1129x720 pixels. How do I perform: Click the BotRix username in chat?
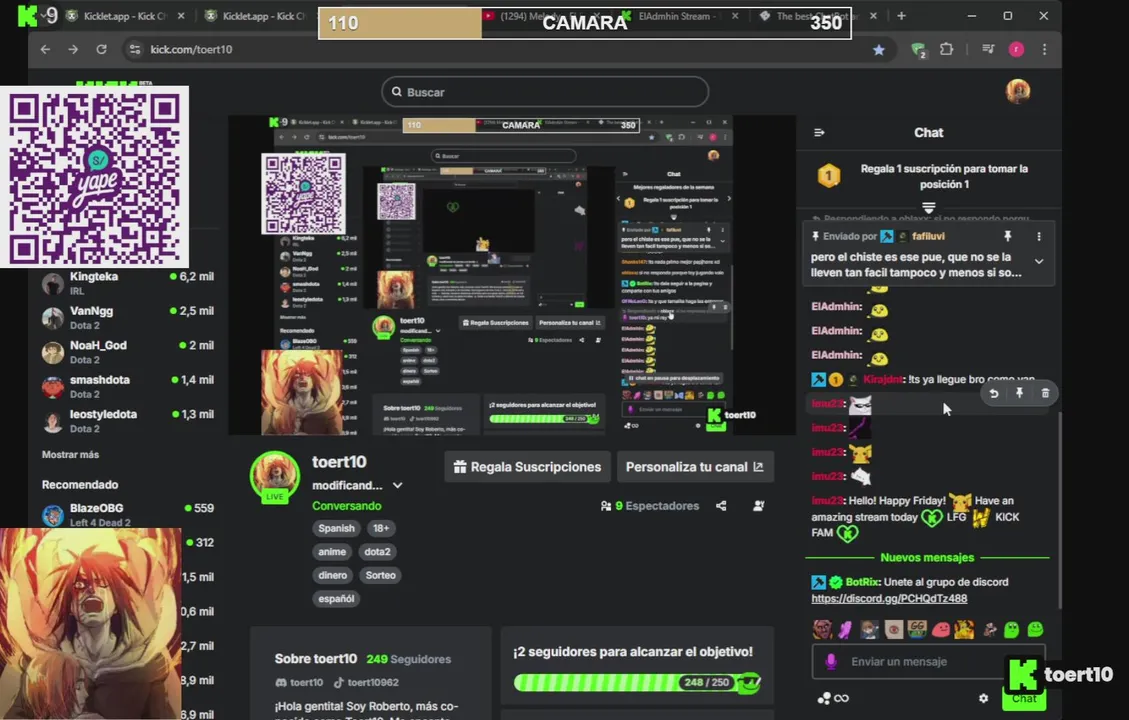(x=862, y=582)
